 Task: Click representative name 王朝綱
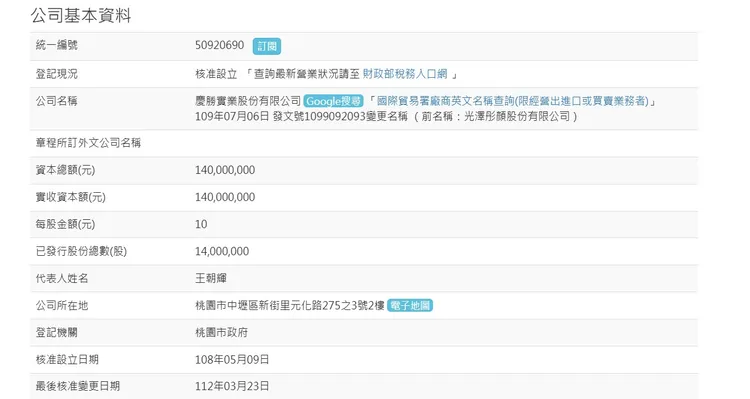[211, 278]
